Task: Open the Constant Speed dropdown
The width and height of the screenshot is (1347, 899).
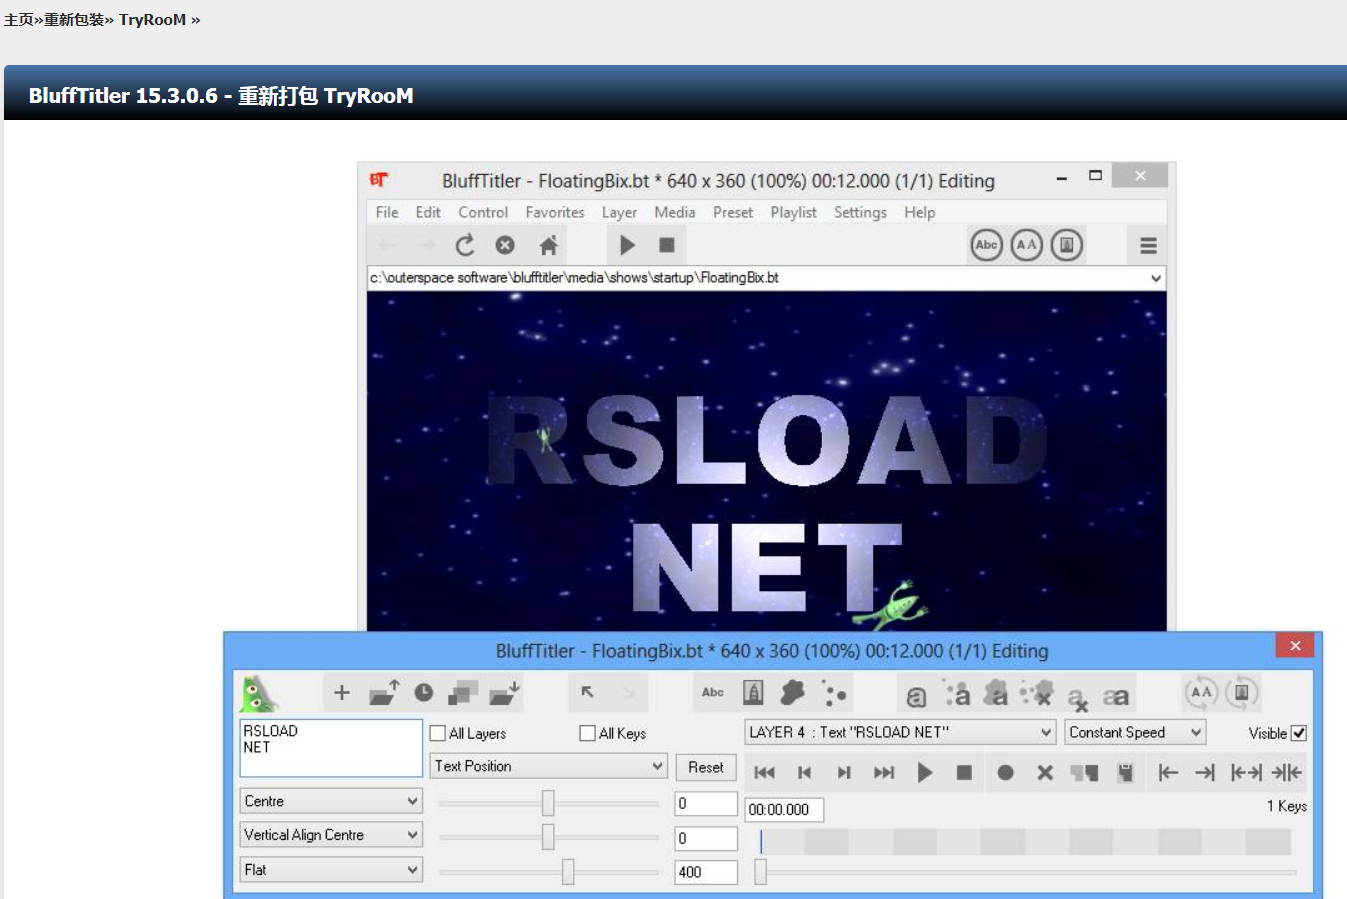Action: coord(1135,732)
